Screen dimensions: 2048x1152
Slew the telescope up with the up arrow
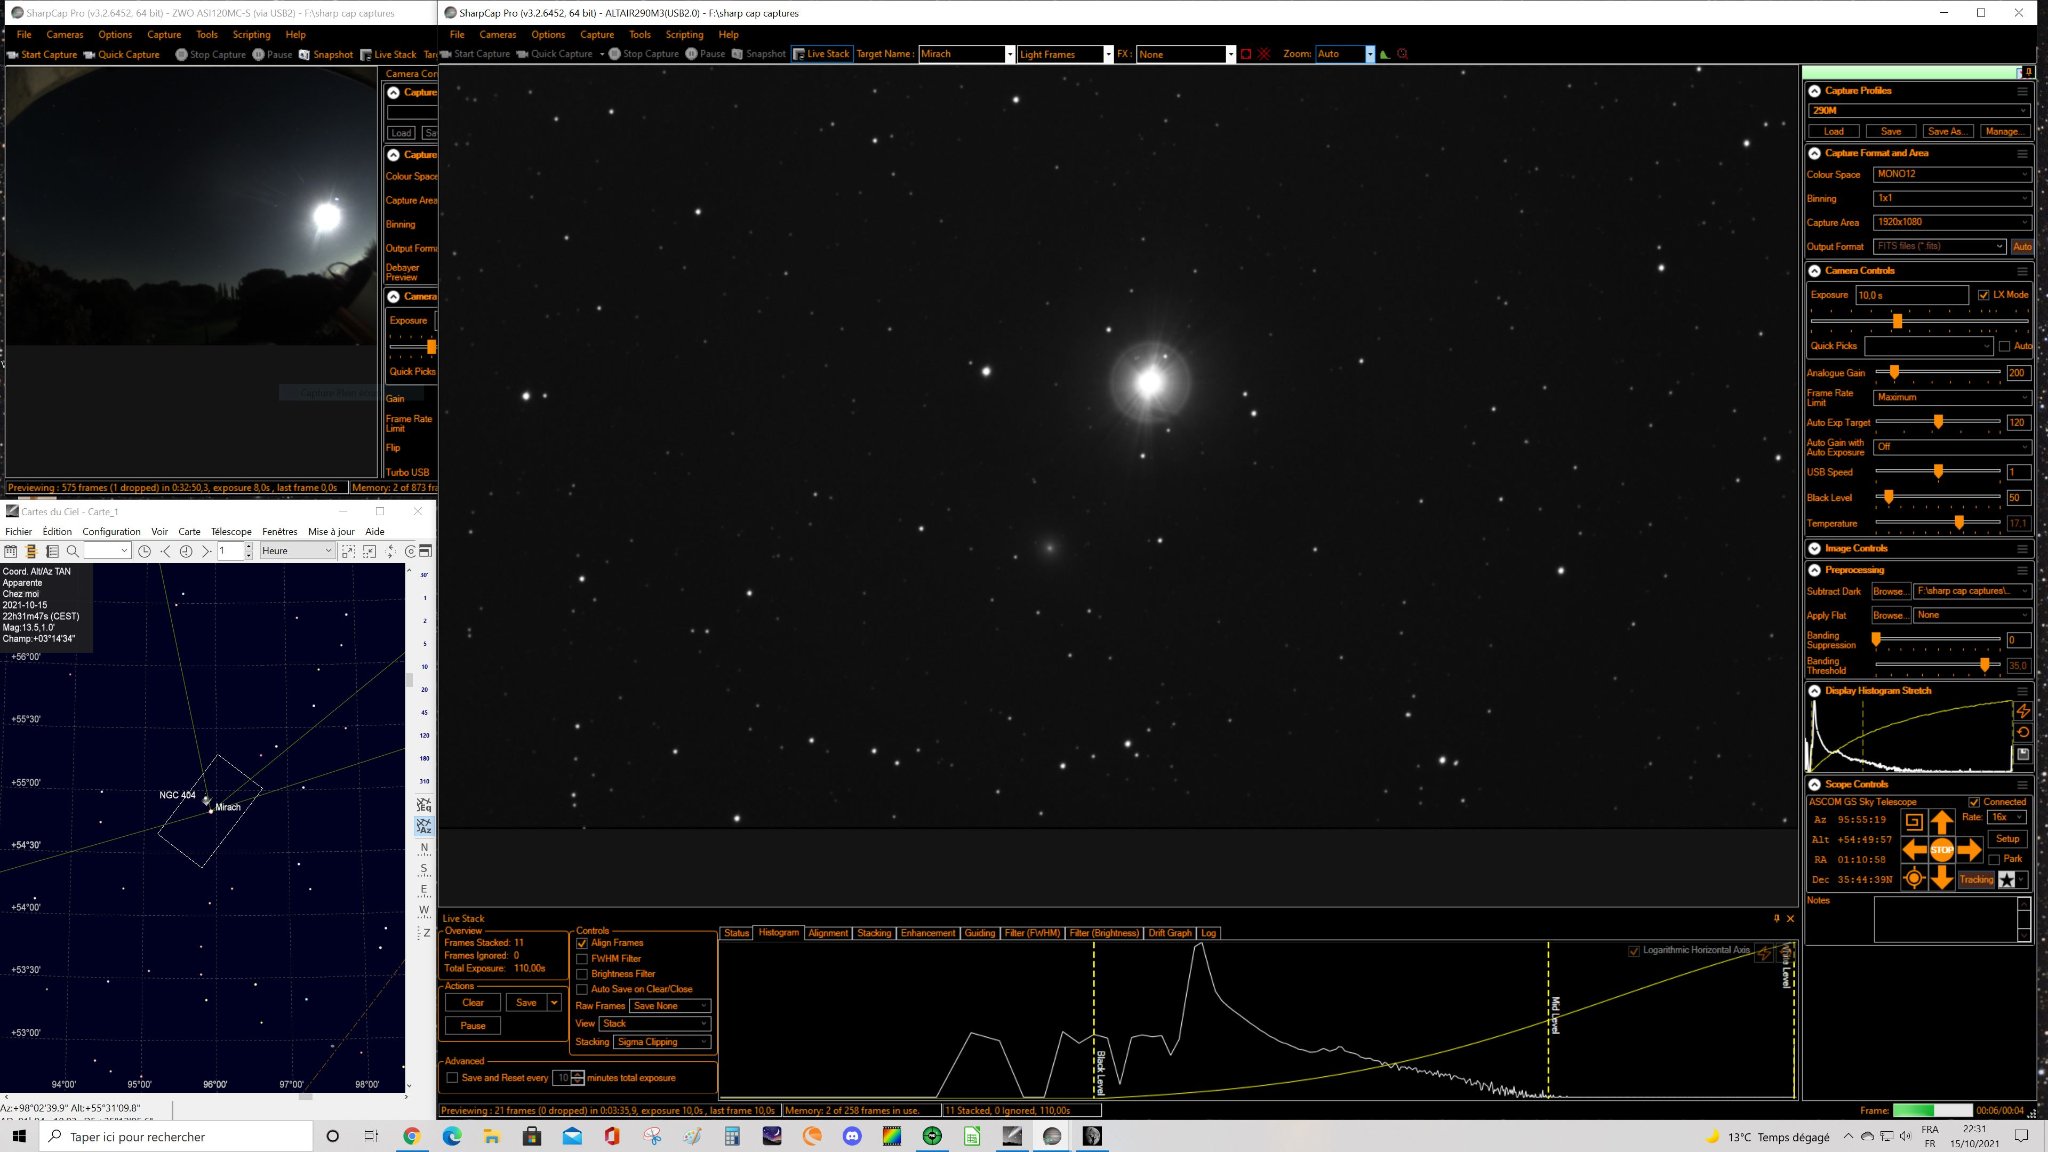click(x=1942, y=822)
